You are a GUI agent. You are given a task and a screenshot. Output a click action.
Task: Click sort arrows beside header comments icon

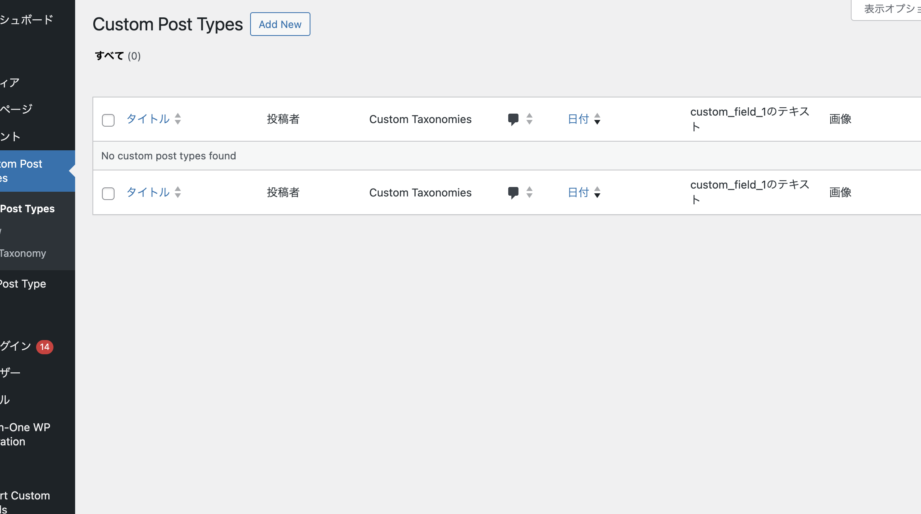click(x=529, y=119)
